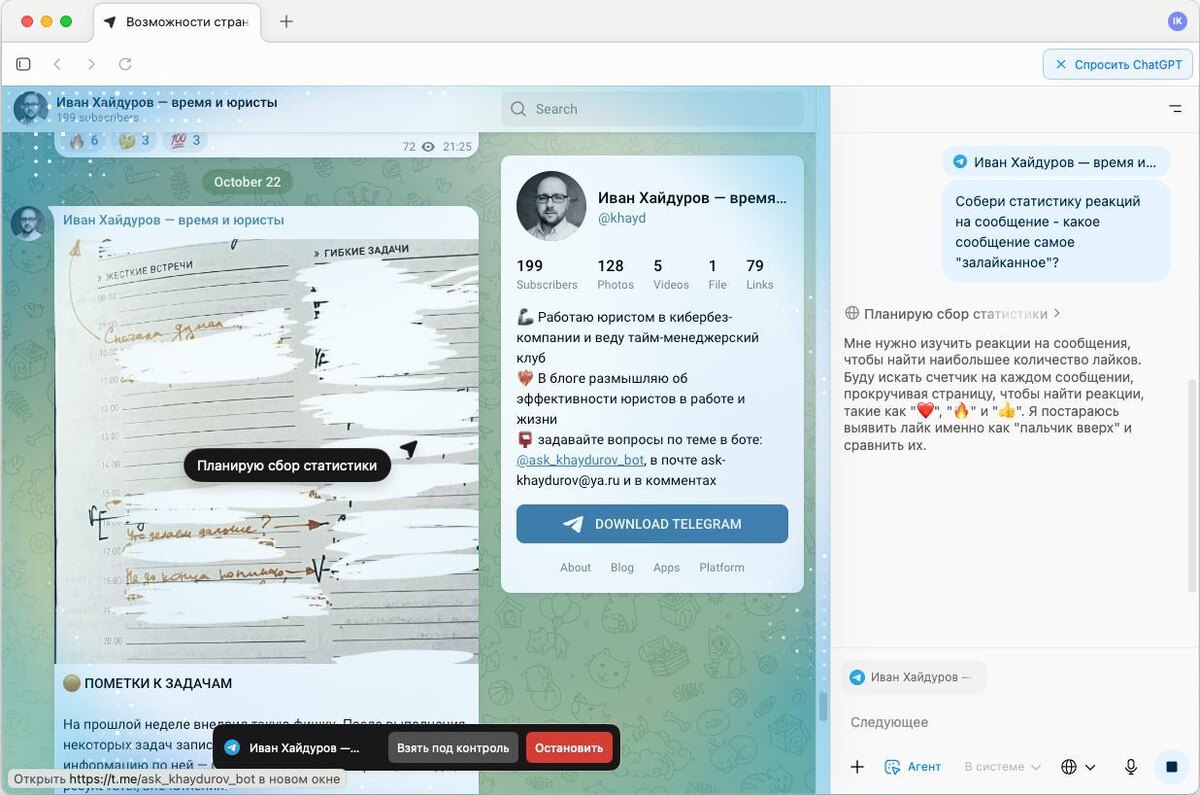Click the square stop generation button
This screenshot has width=1200, height=795.
pyautogui.click(x=1171, y=767)
